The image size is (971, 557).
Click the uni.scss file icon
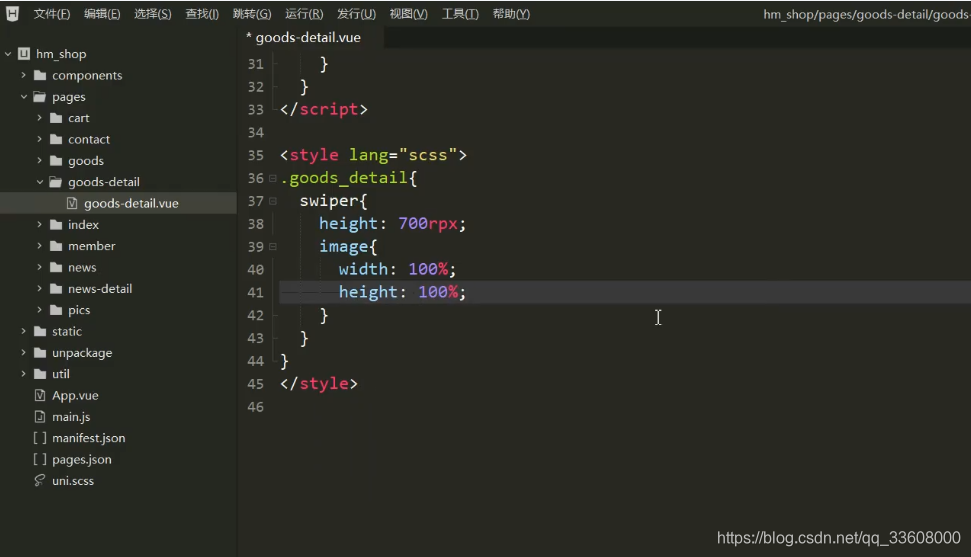[40, 480]
